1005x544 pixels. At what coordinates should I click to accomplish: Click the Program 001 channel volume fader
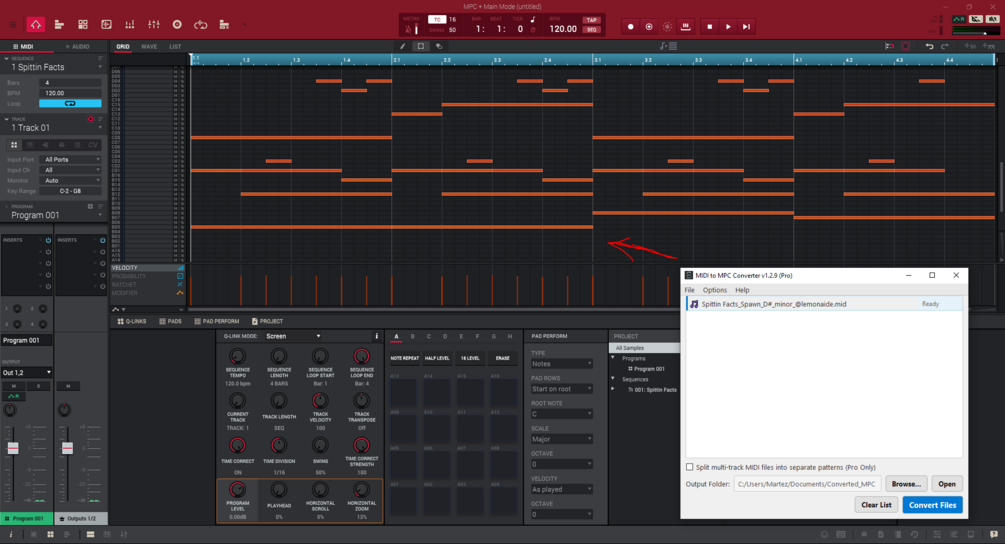click(x=13, y=448)
